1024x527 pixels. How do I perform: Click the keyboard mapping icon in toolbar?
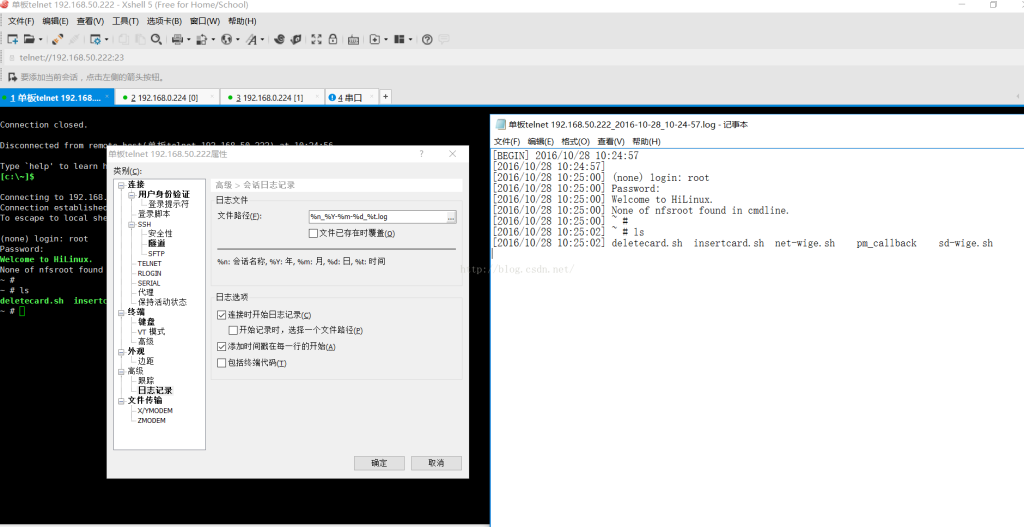point(353,40)
